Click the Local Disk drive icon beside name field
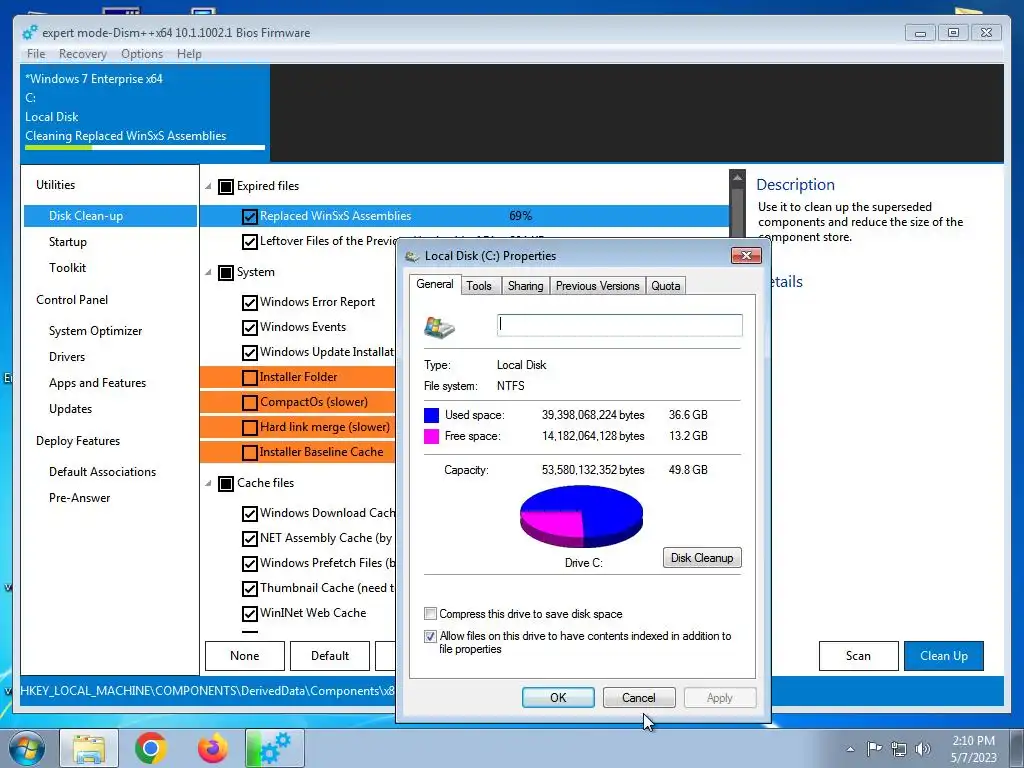The height and width of the screenshot is (768, 1024). coord(440,327)
